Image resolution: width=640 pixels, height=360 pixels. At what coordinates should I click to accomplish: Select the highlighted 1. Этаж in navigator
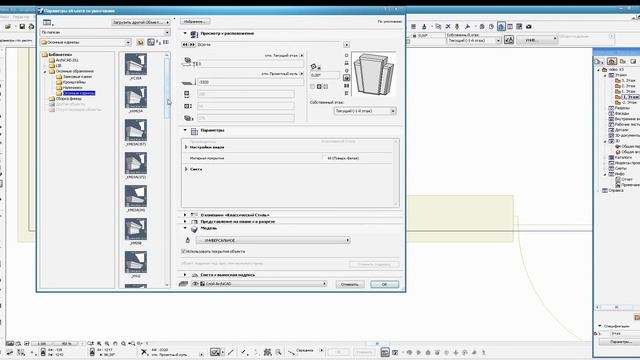630,97
